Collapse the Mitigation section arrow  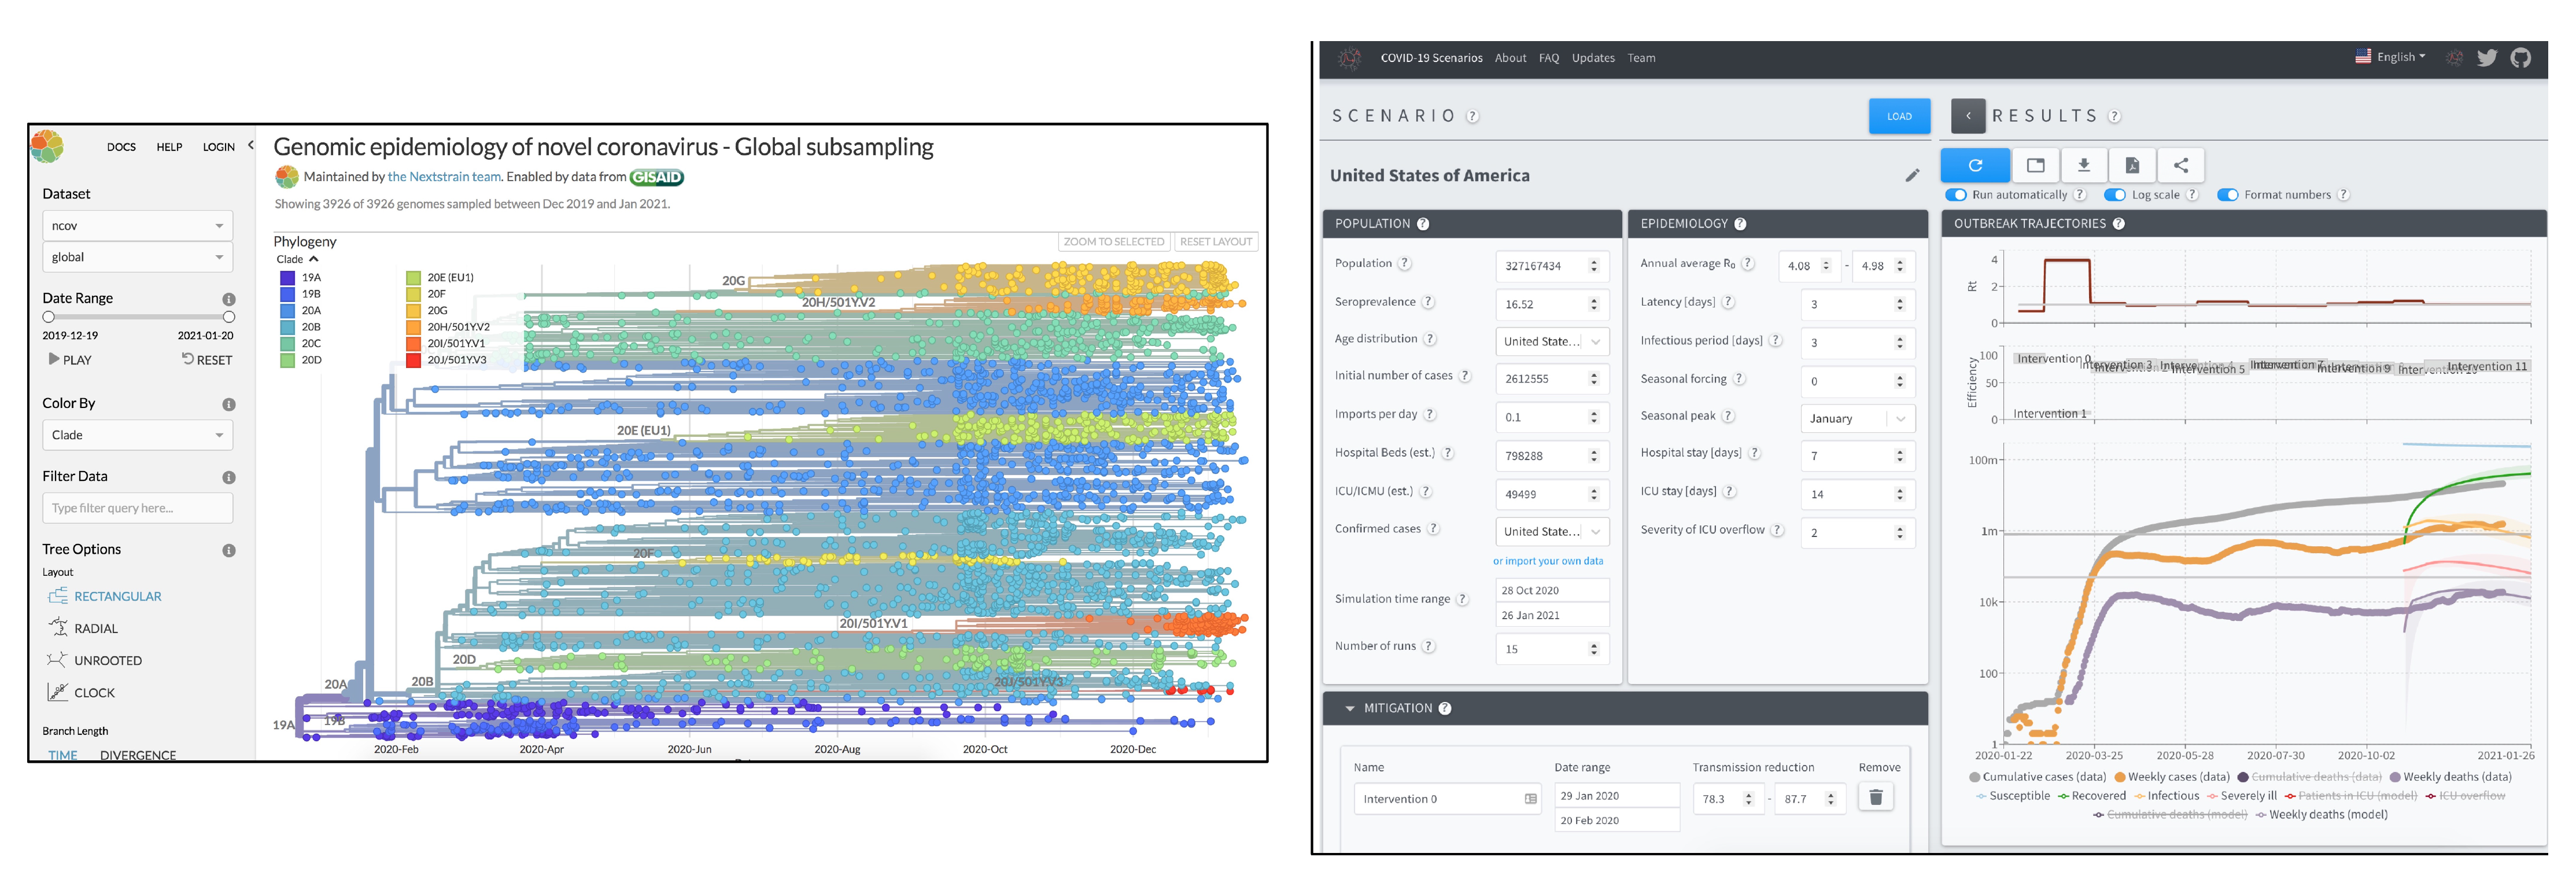tap(1349, 709)
